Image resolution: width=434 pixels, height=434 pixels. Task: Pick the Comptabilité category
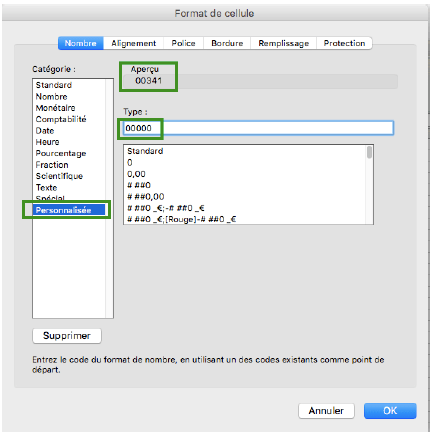(69, 119)
